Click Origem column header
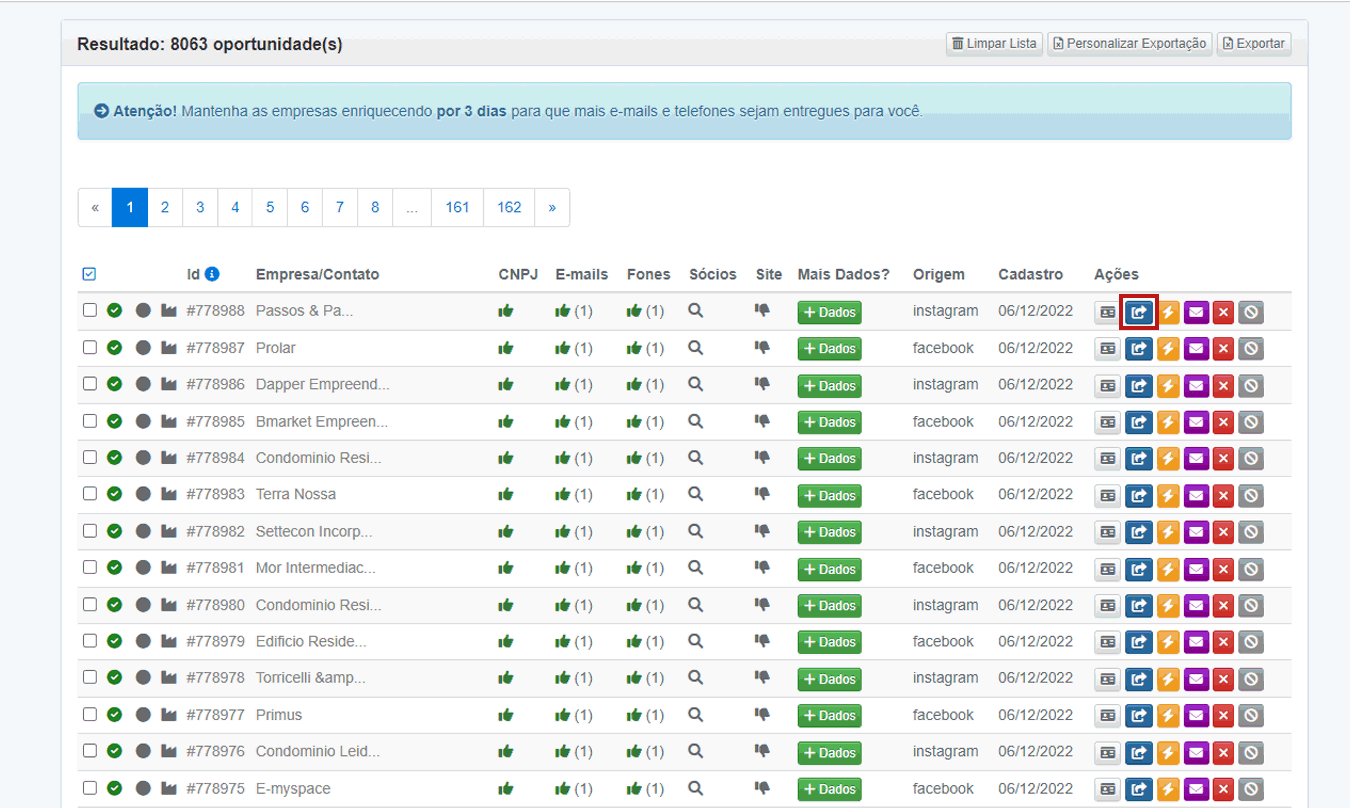 (939, 274)
